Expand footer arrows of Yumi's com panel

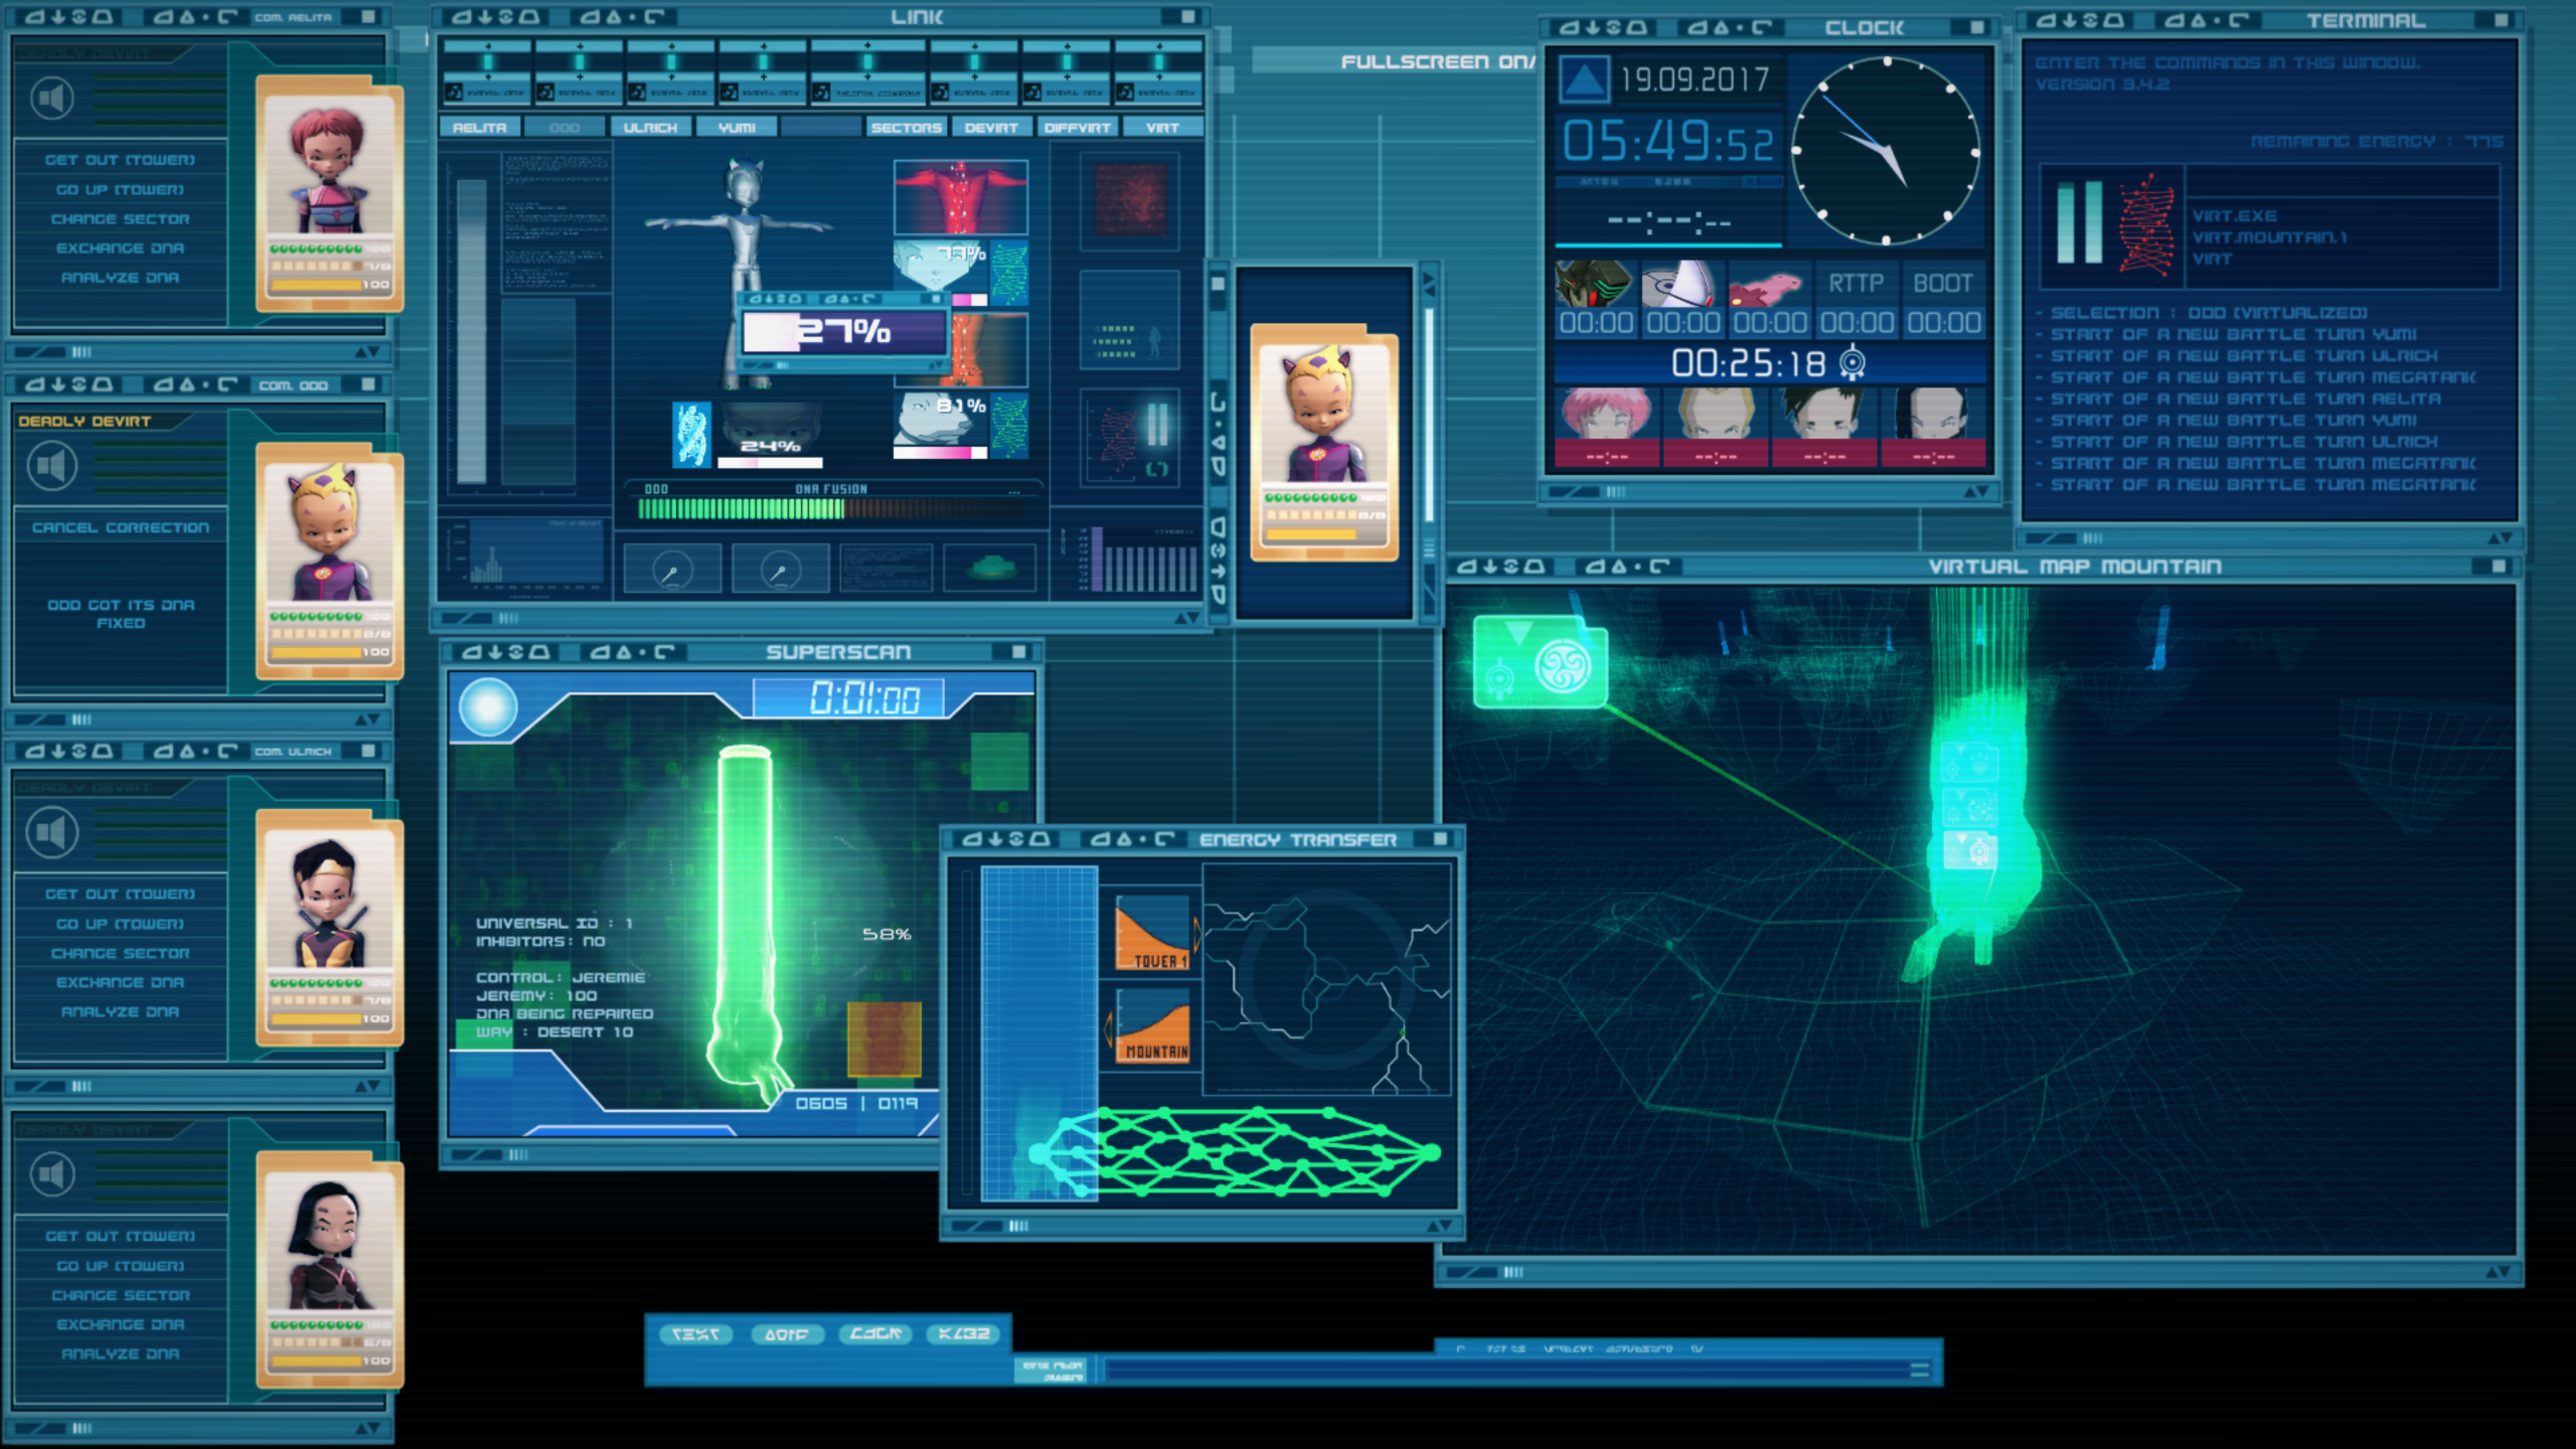(x=367, y=1428)
